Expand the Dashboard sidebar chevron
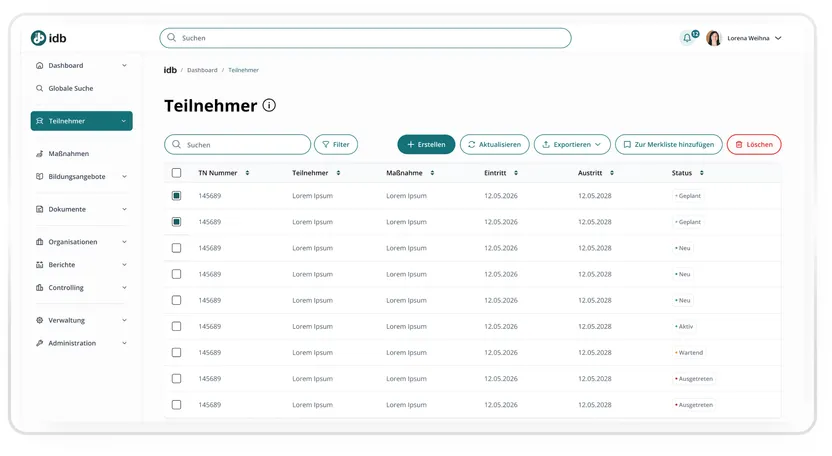 pos(124,65)
